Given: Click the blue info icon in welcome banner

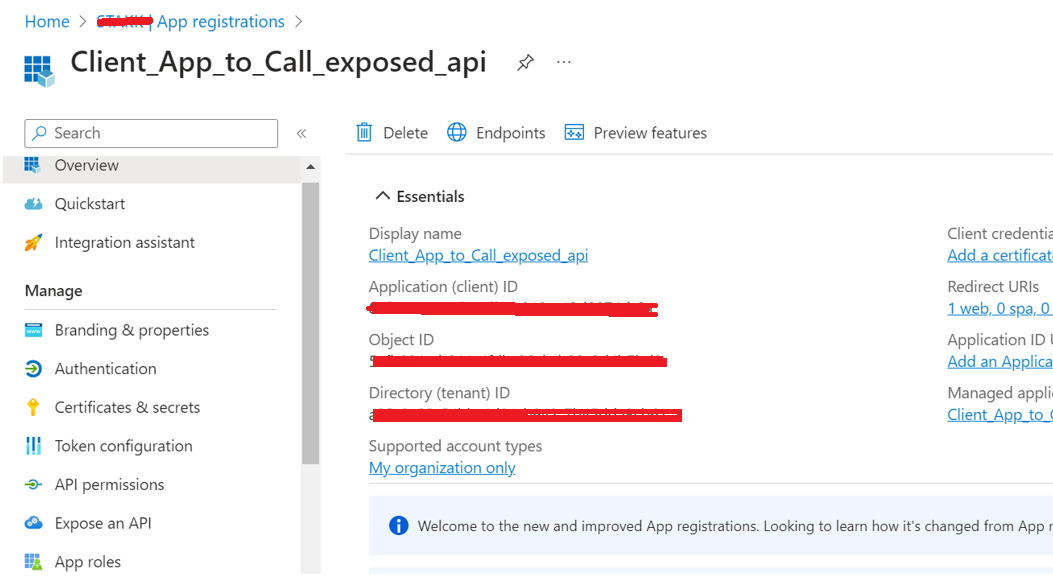Looking at the screenshot, I should [398, 525].
